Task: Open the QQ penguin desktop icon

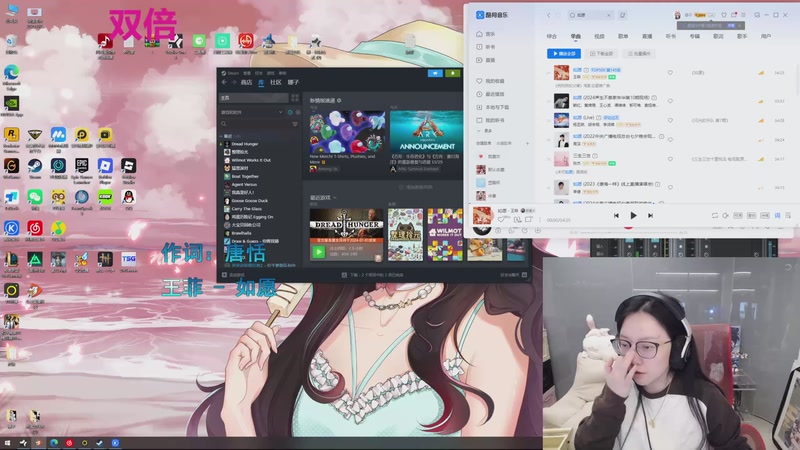Action: 129,199
